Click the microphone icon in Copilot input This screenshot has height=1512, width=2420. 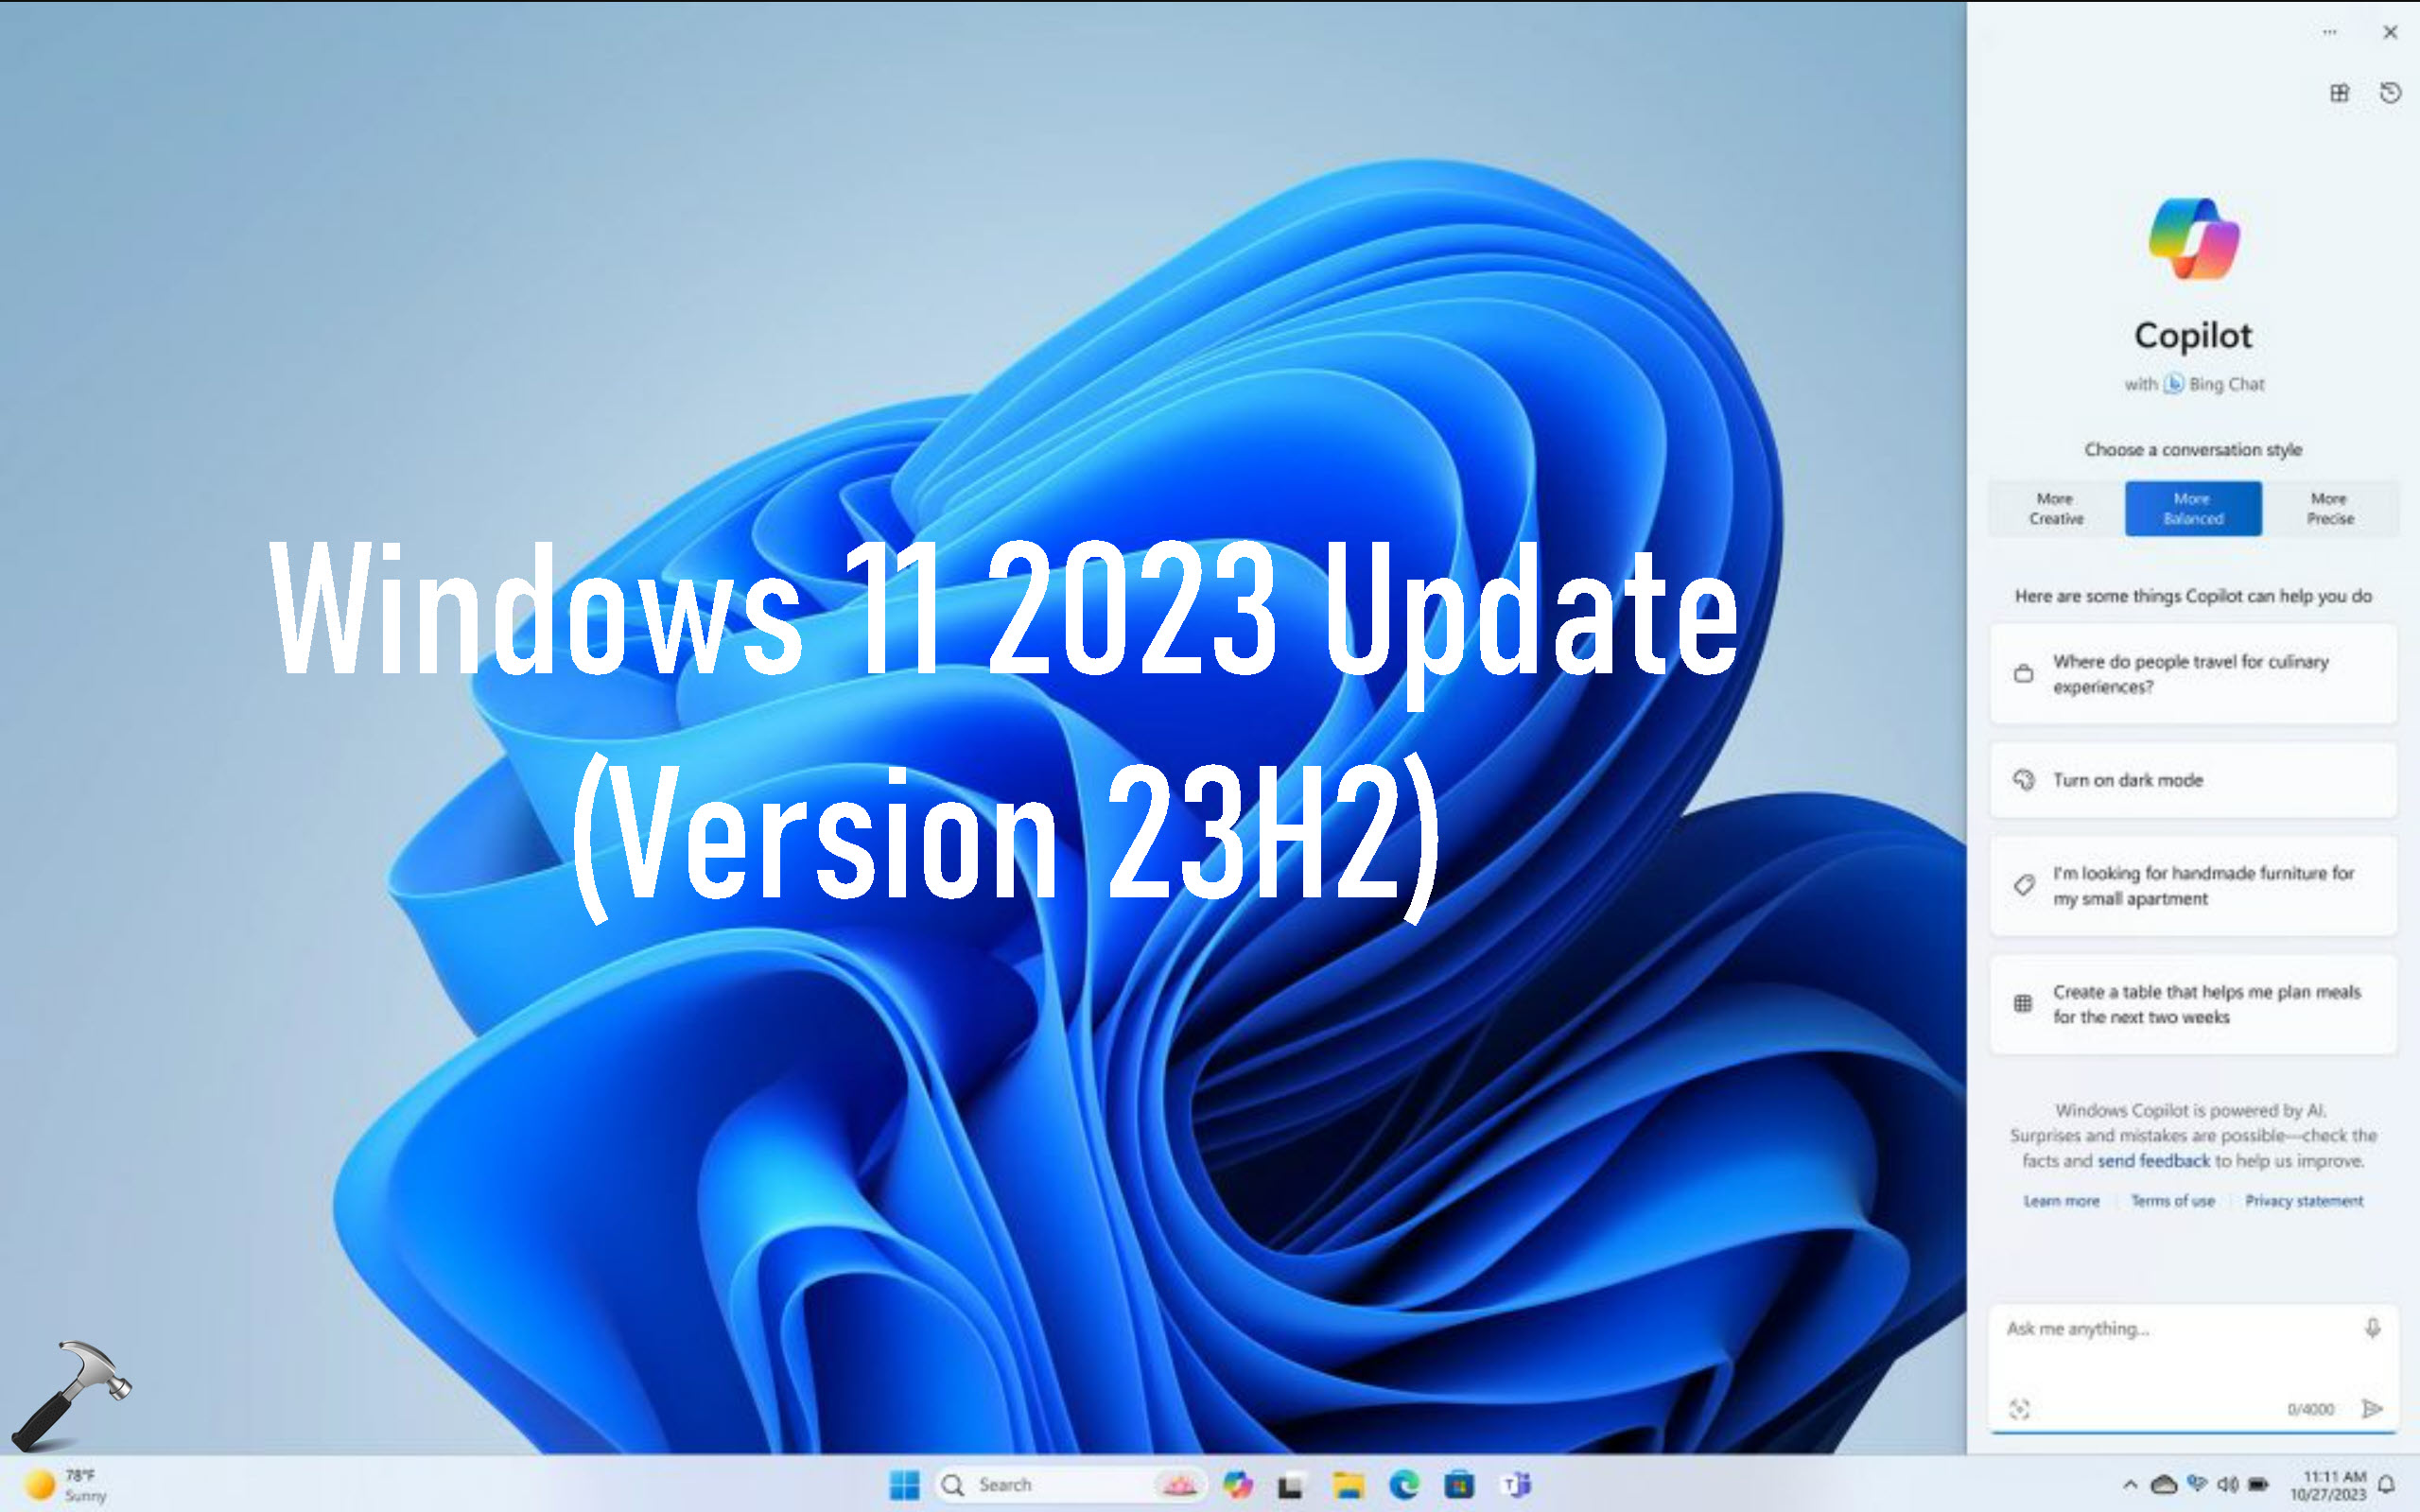[2371, 1328]
